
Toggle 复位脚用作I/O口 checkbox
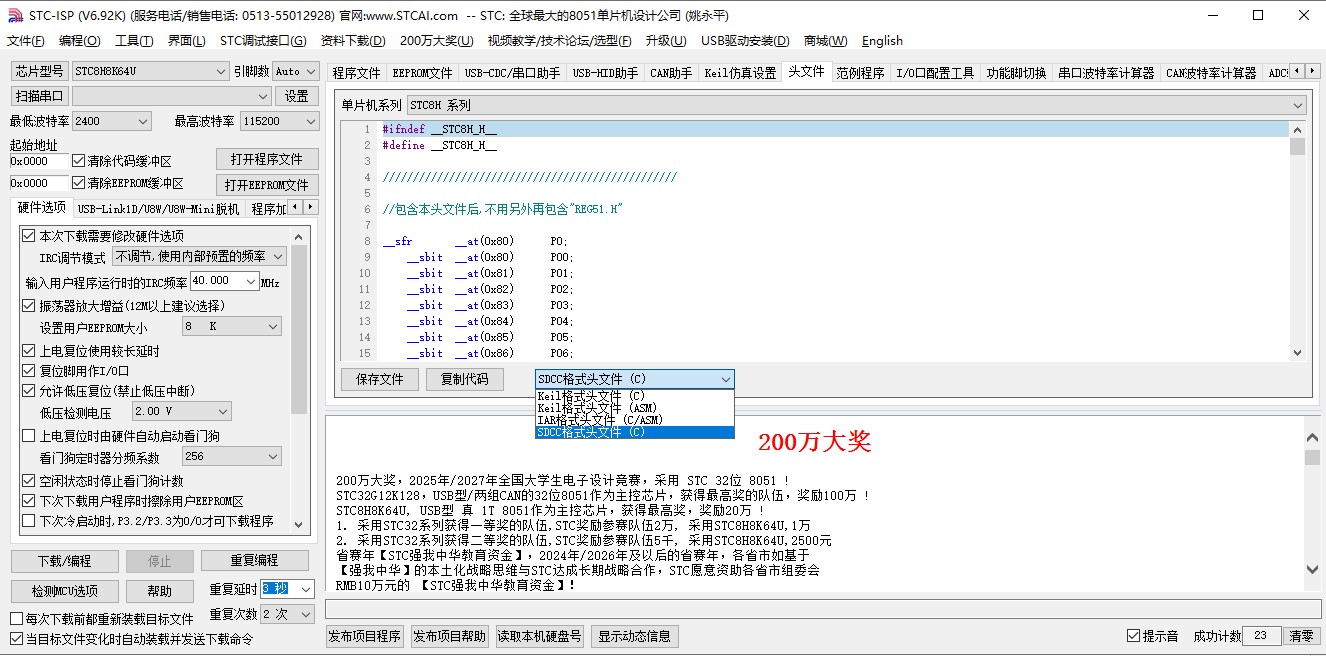coord(28,371)
